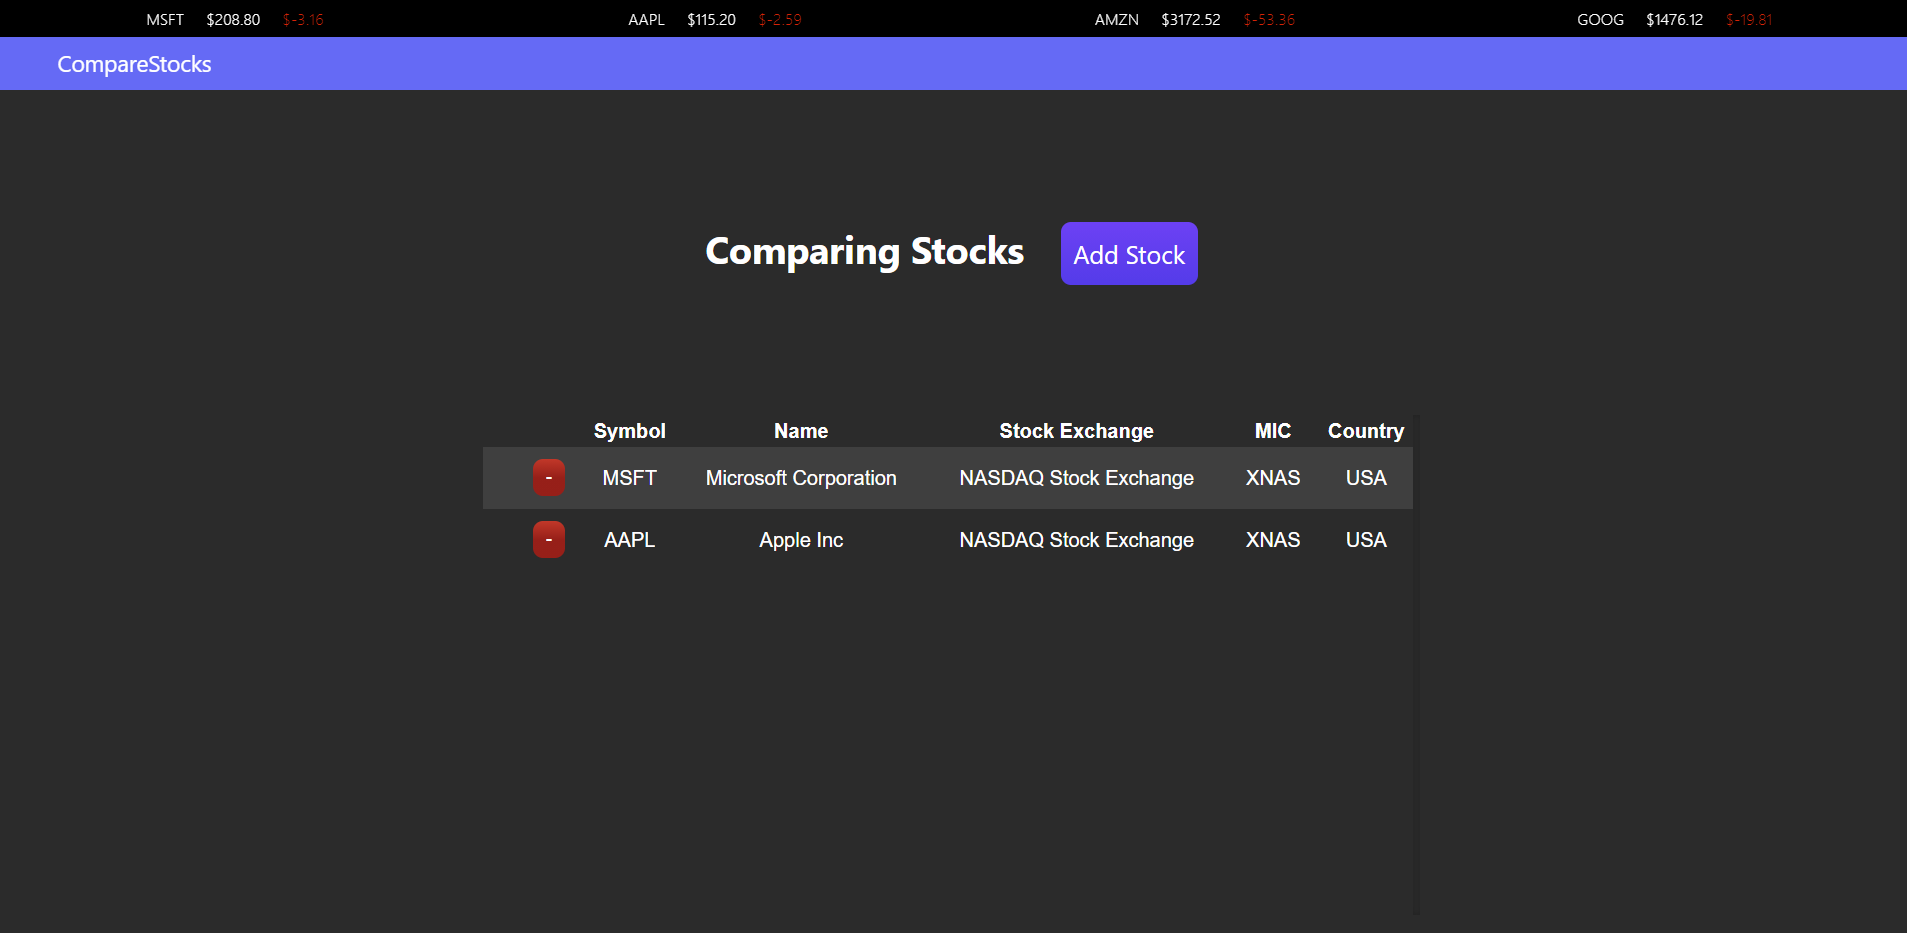Image resolution: width=1907 pixels, height=933 pixels.
Task: Click the Name column header
Action: (x=801, y=431)
